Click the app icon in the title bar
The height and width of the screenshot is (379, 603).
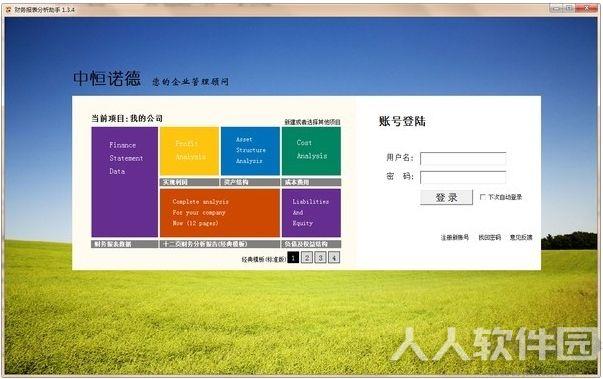coord(8,9)
